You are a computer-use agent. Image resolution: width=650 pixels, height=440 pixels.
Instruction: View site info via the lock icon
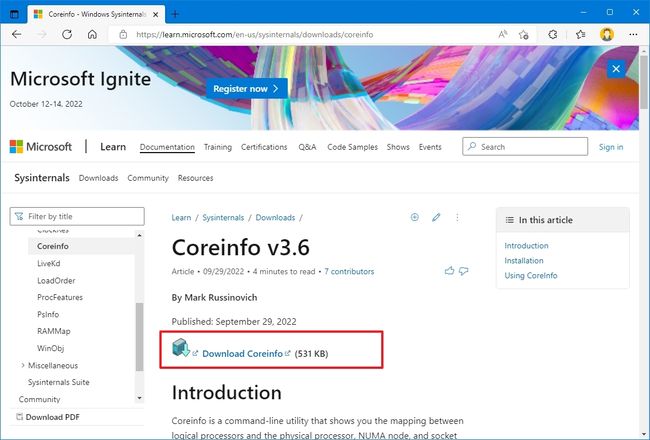pos(123,34)
